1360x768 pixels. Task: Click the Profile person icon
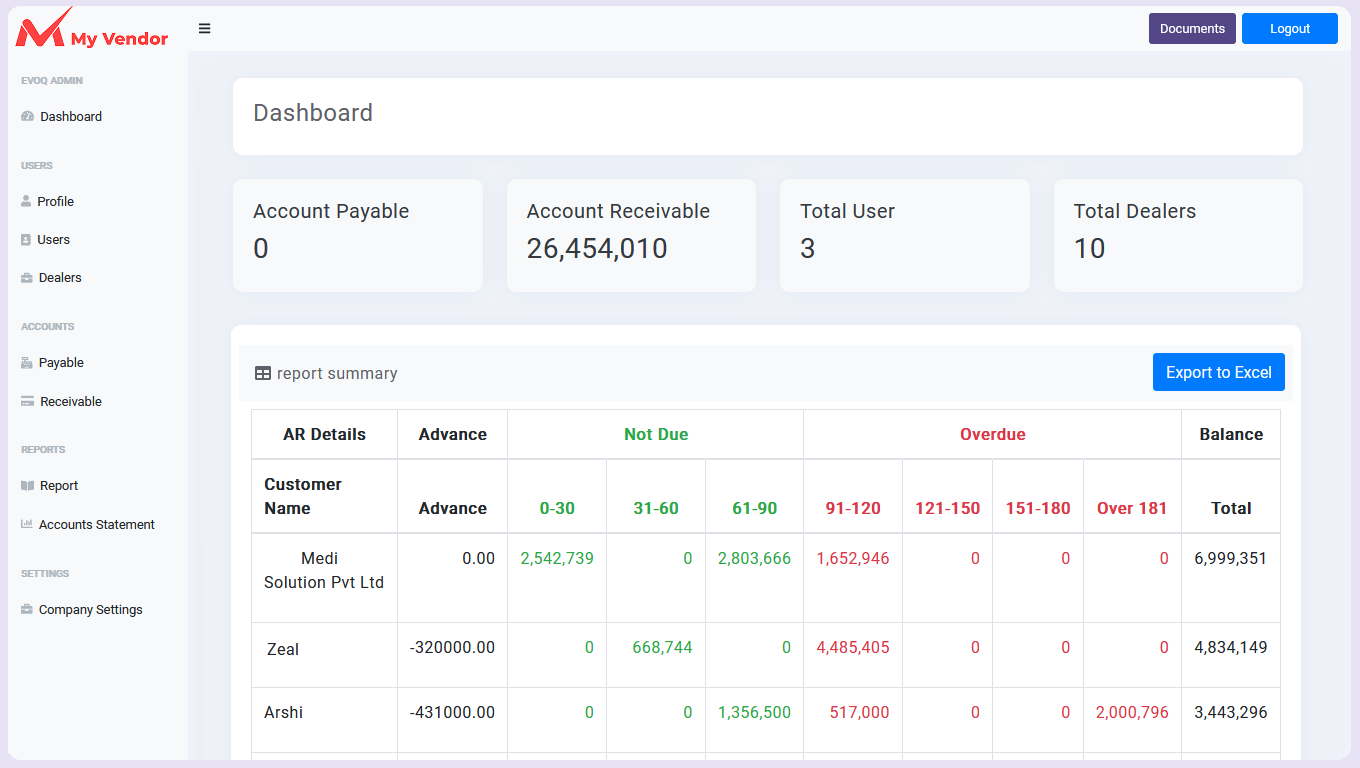coord(26,202)
